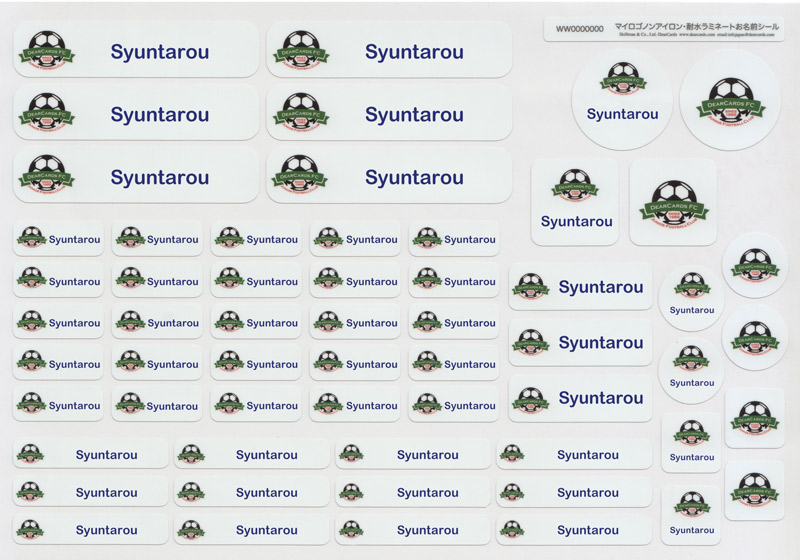Select the last small sticker in the bottom row of the small grid
Image resolution: width=800 pixels, height=560 pixels.
pos(453,405)
